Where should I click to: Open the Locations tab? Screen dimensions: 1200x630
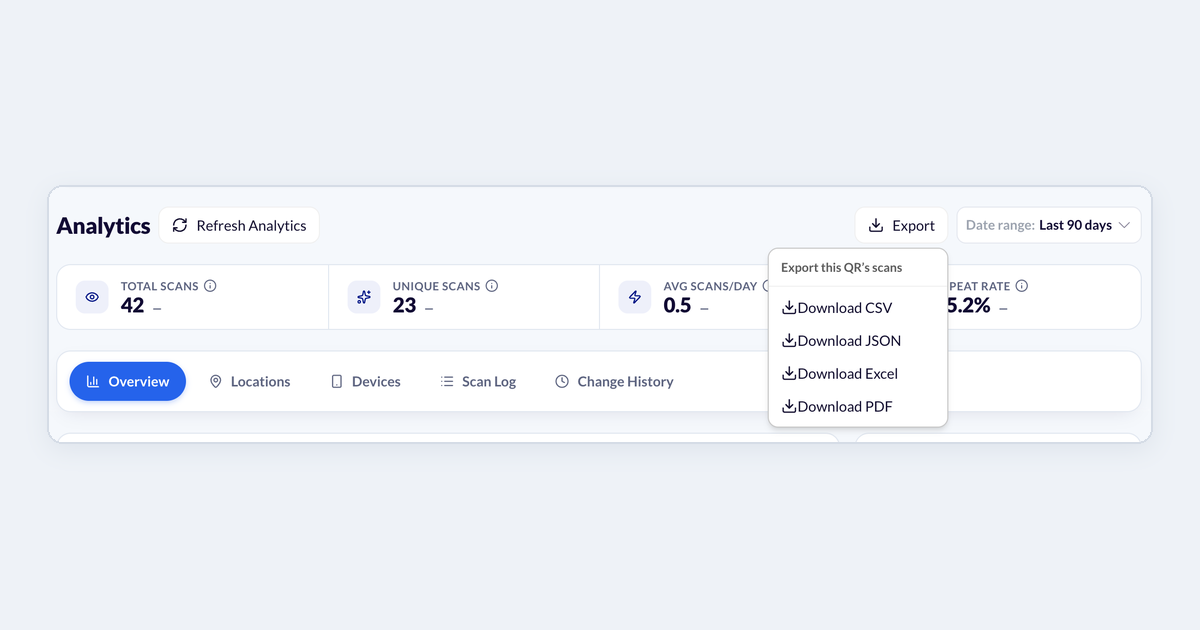coord(250,381)
